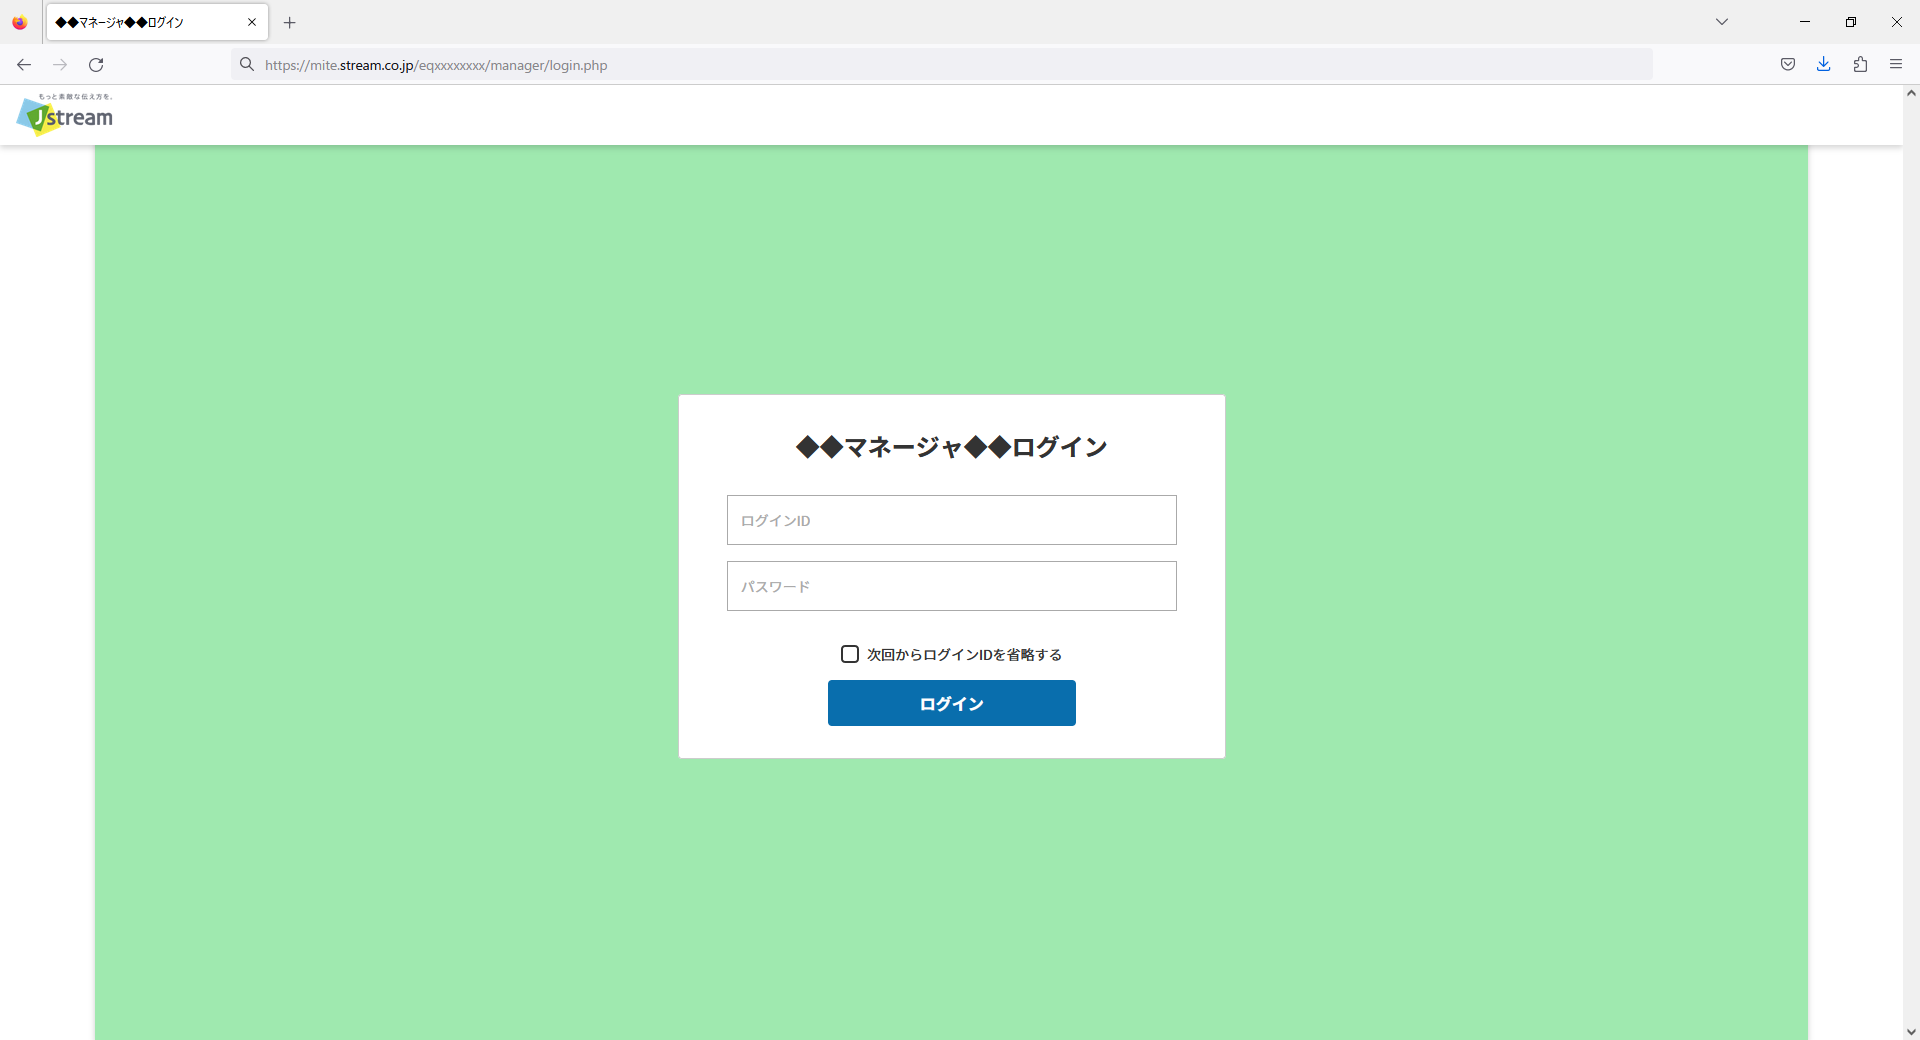Open the Extensions menu
Image resolution: width=1920 pixels, height=1040 pixels.
pos(1860,65)
